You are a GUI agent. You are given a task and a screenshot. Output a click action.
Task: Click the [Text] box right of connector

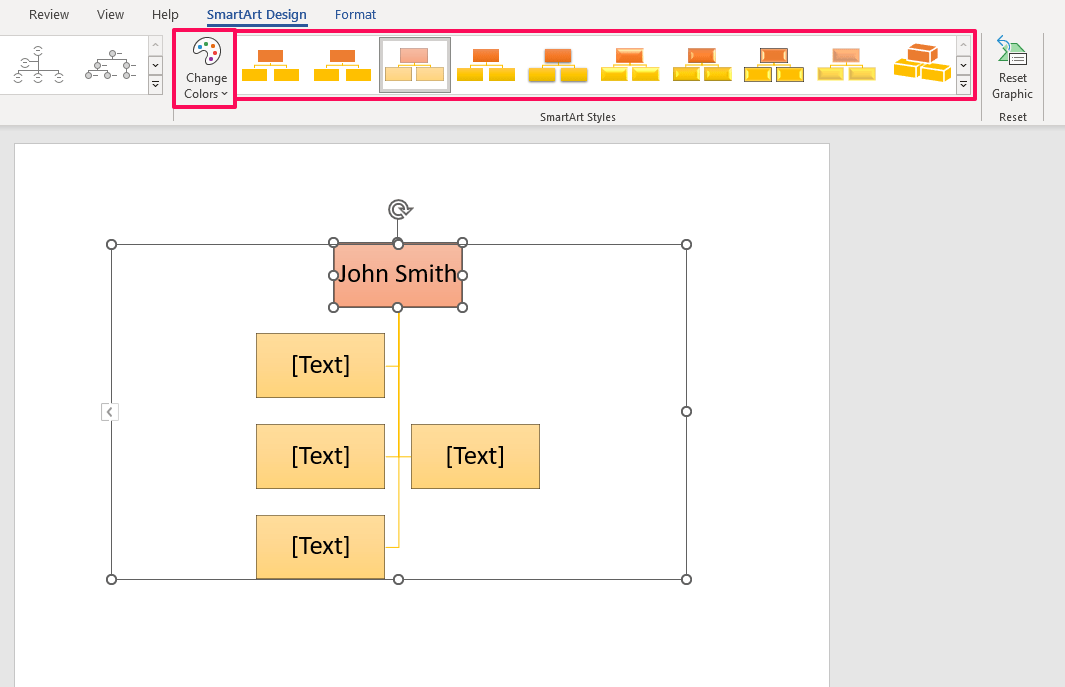[475, 456]
